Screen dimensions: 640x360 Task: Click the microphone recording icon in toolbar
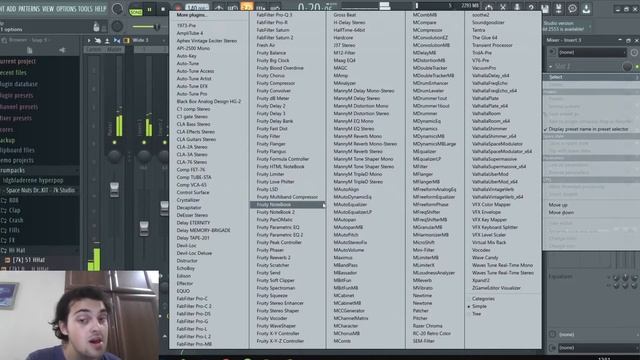tap(517, 7)
